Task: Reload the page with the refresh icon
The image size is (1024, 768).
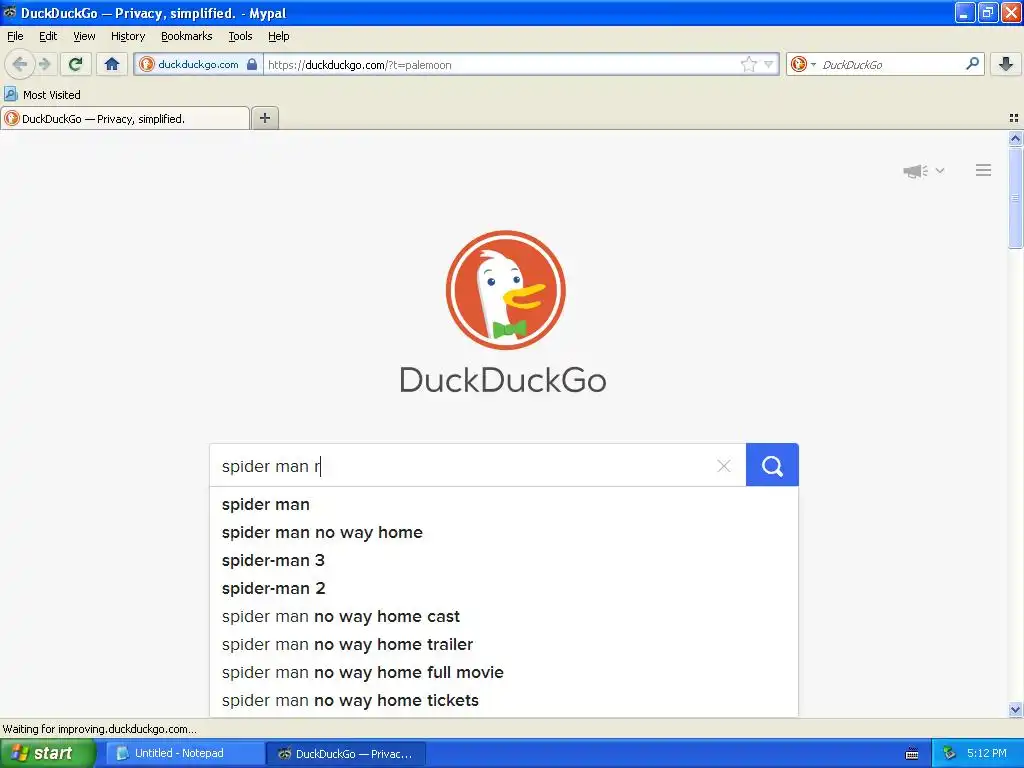Action: (76, 64)
